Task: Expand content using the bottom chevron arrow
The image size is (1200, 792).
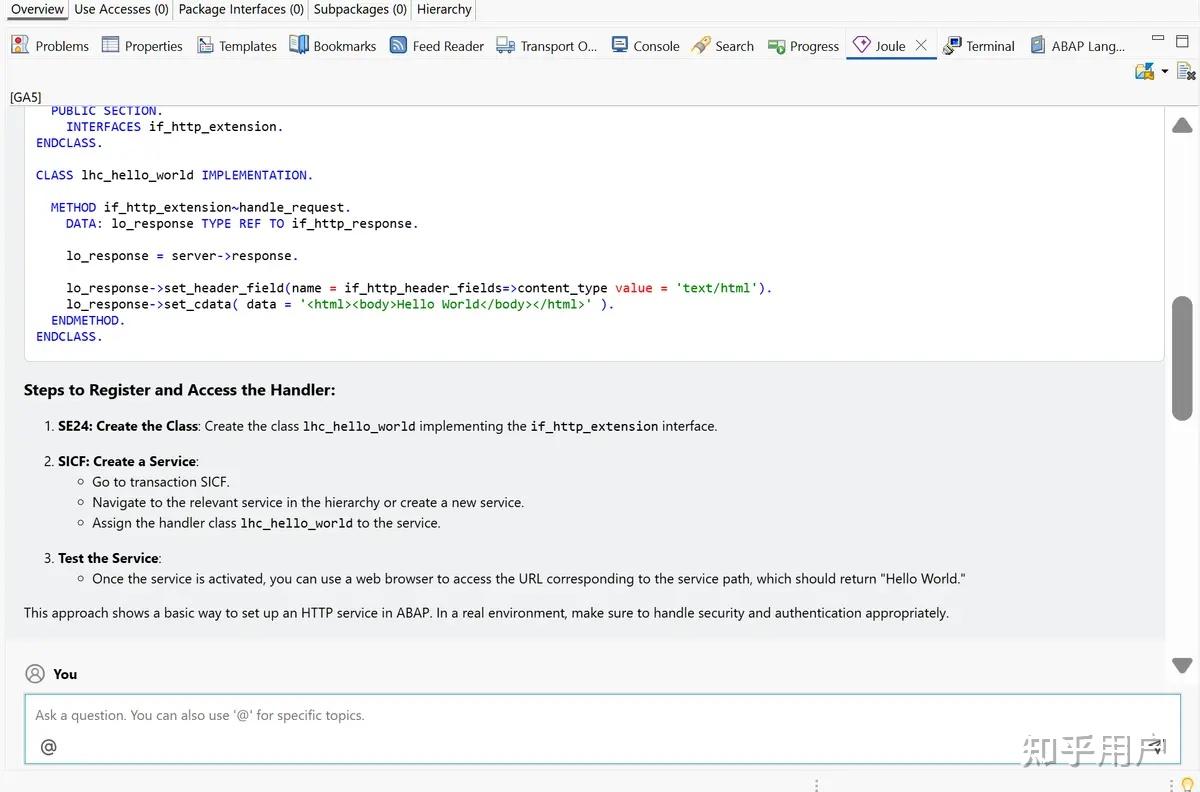Action: pyautogui.click(x=1182, y=664)
